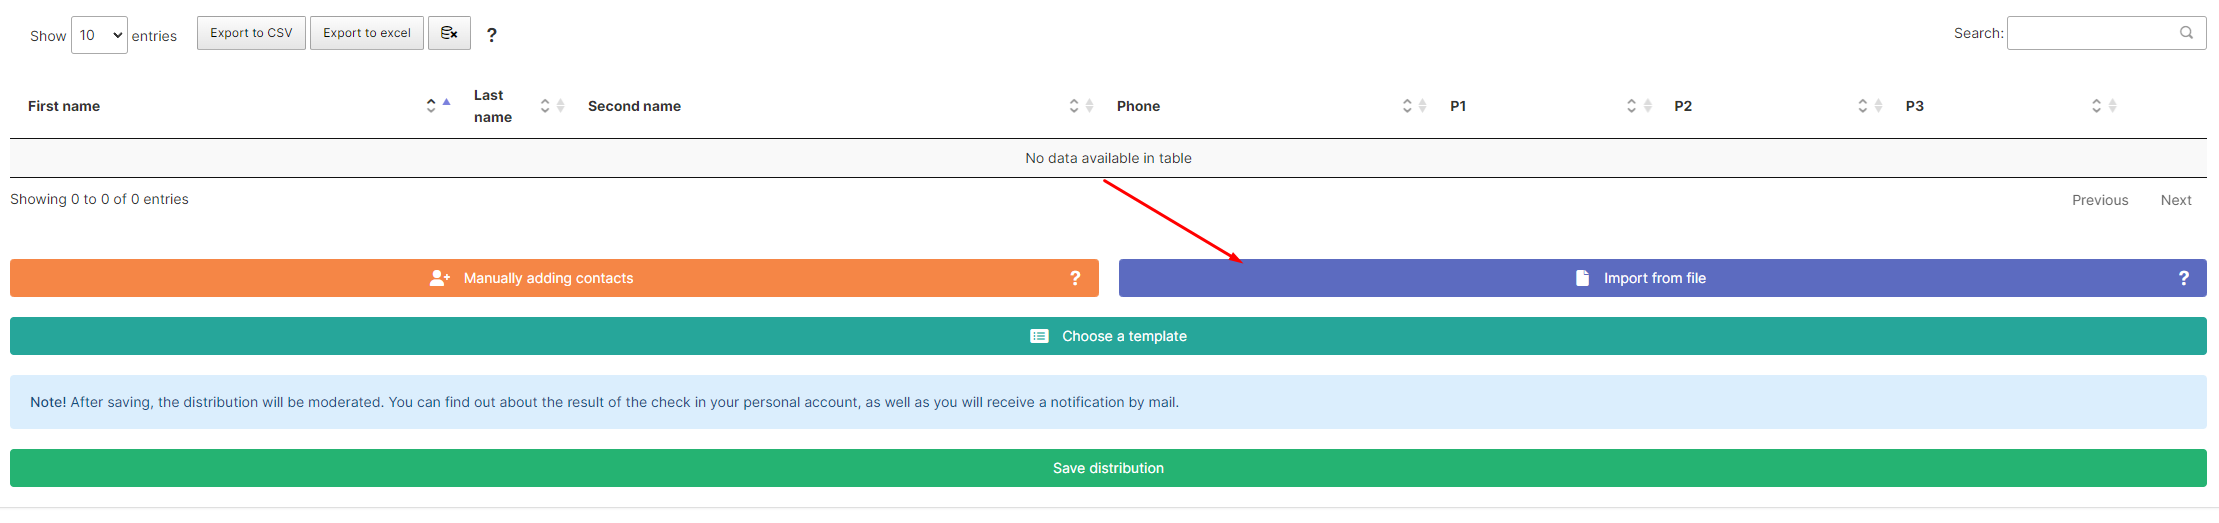Screen dimensions: 2219x523
Task: Click the help question mark beside export buttons
Action: 491,35
